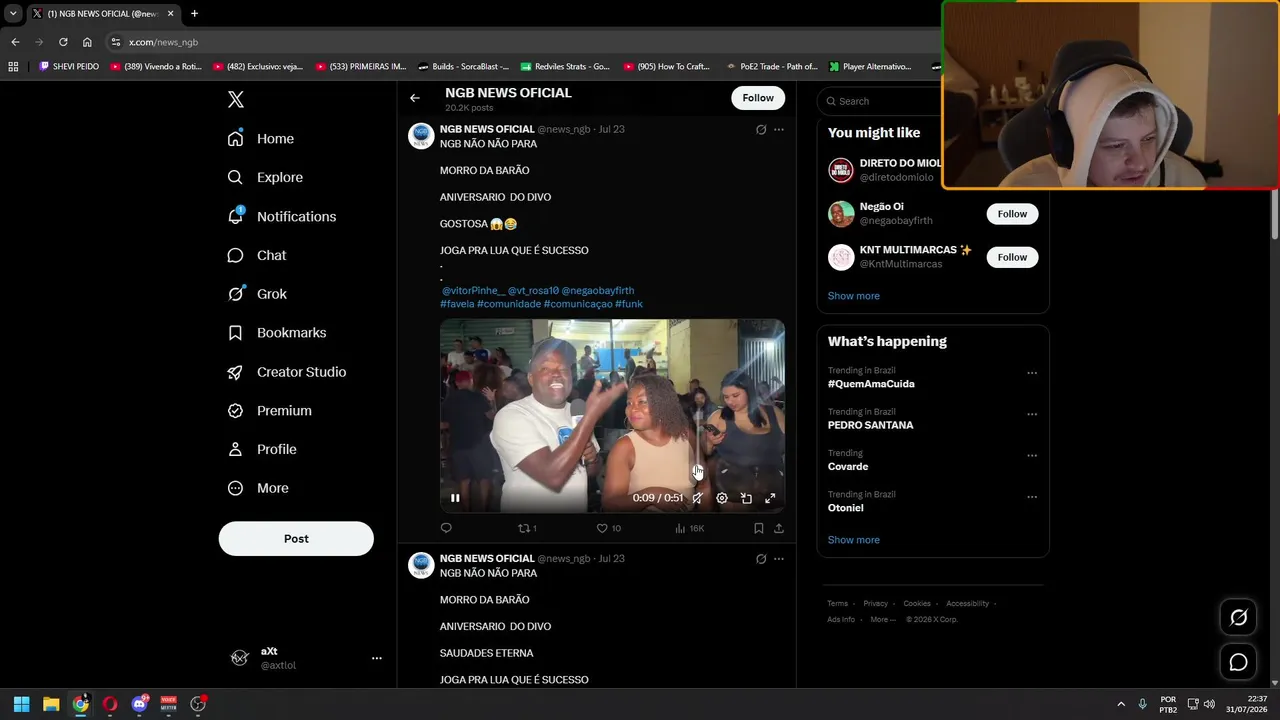Click the Grok icon on the first post
Viewport: 1280px width, 720px height.
pyautogui.click(x=761, y=130)
